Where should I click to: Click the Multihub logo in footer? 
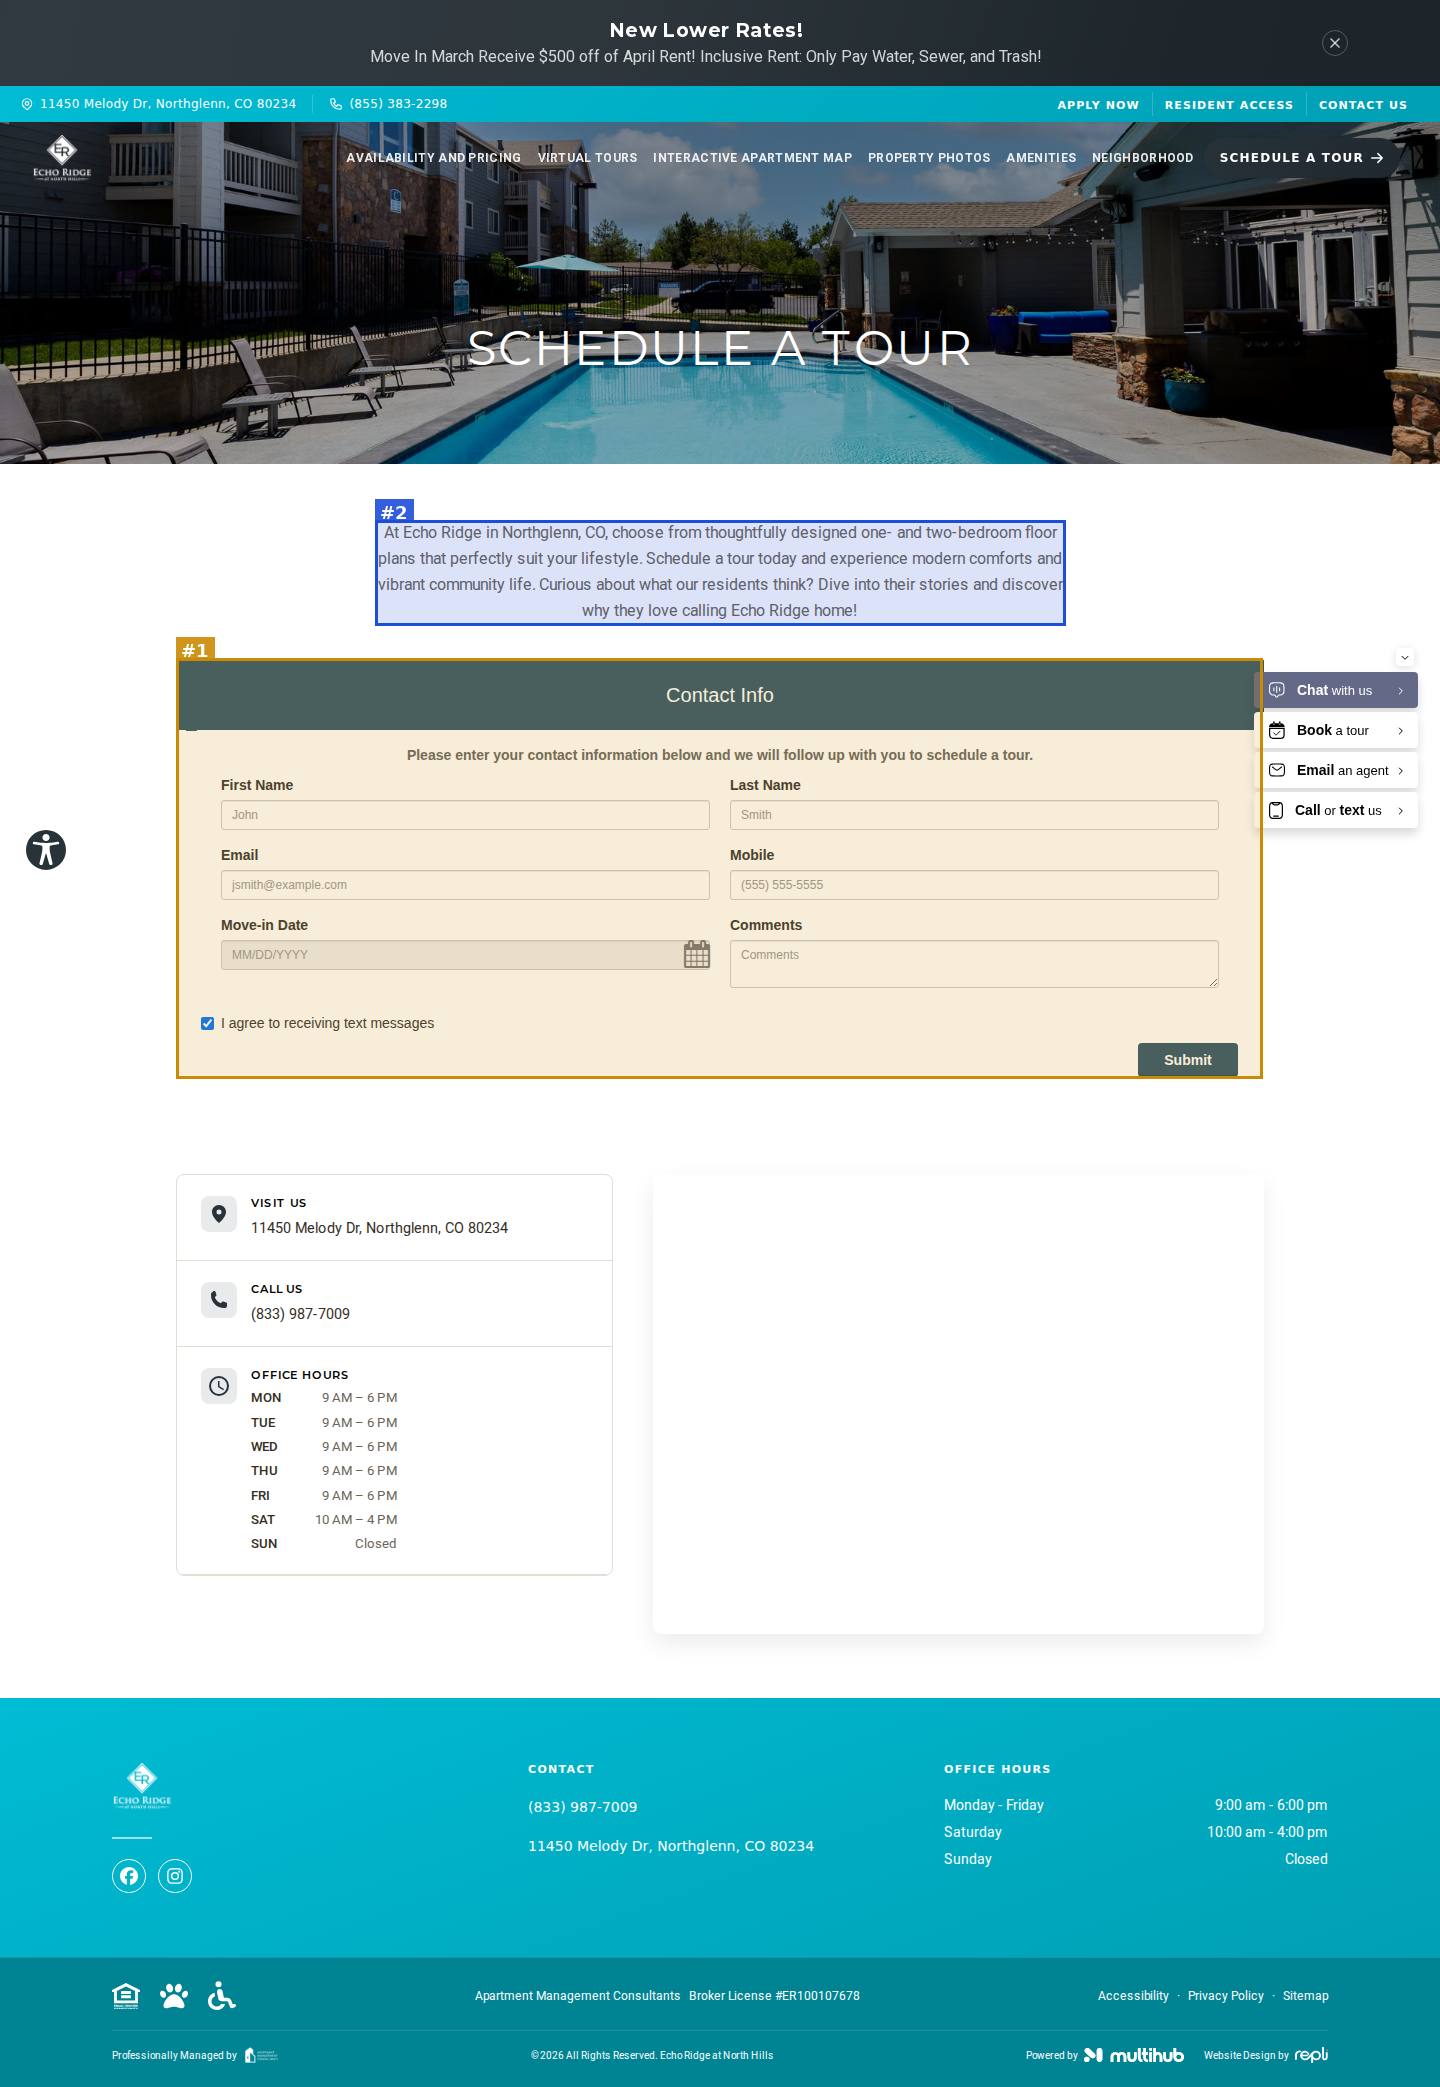(x=1134, y=2055)
